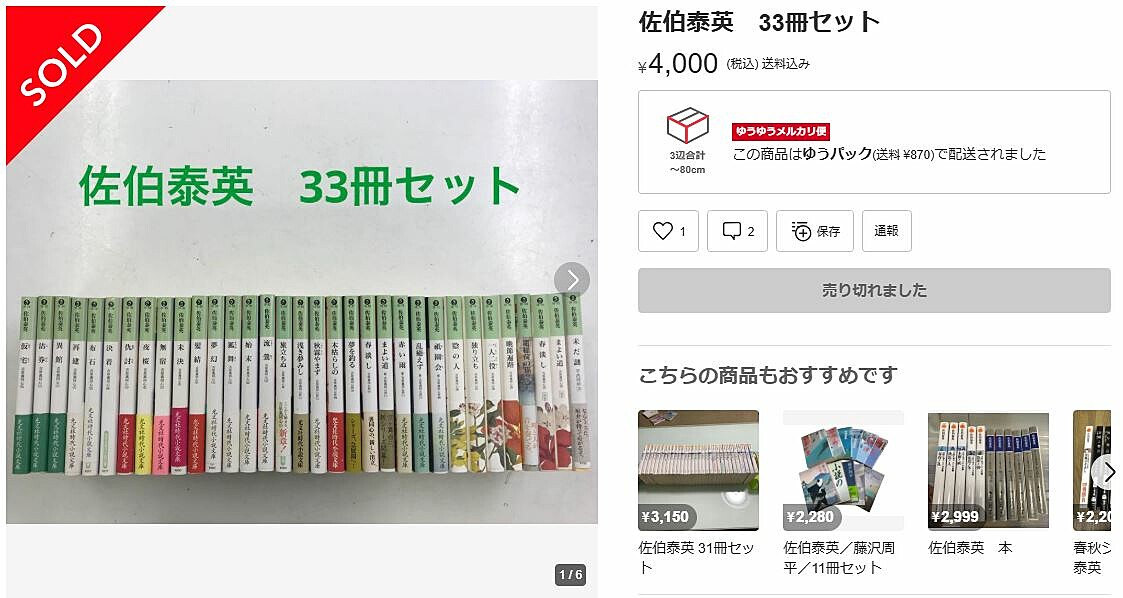
Task: Click the ¥3,150 price label
Action: pos(665,516)
